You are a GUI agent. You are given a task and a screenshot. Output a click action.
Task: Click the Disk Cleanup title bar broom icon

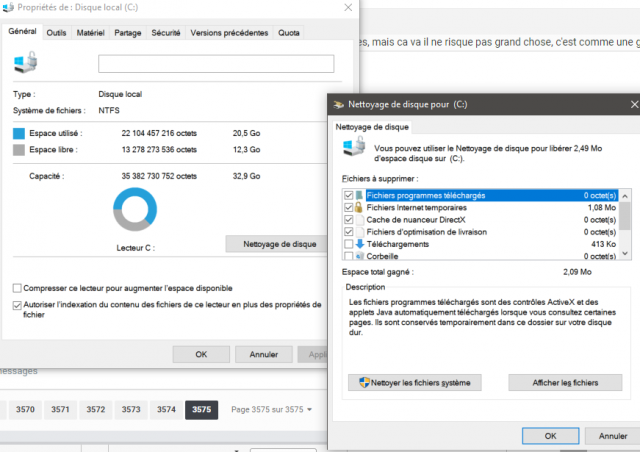(339, 105)
